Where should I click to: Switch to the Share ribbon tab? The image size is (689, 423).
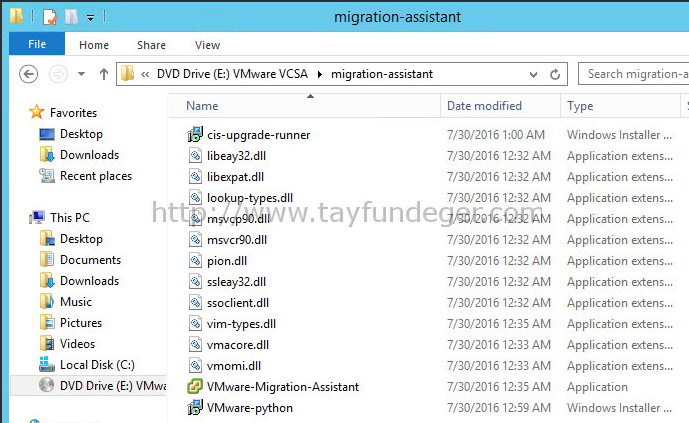coord(151,45)
